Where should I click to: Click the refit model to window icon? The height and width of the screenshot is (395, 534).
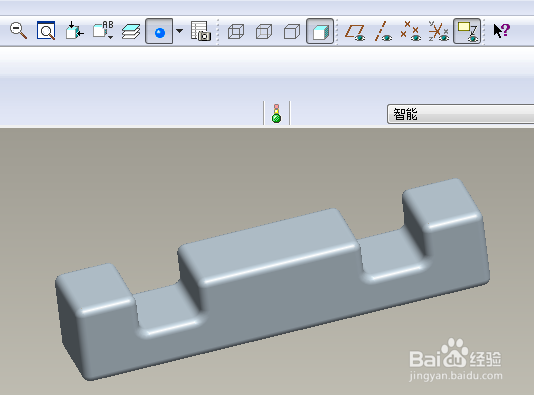click(x=46, y=31)
